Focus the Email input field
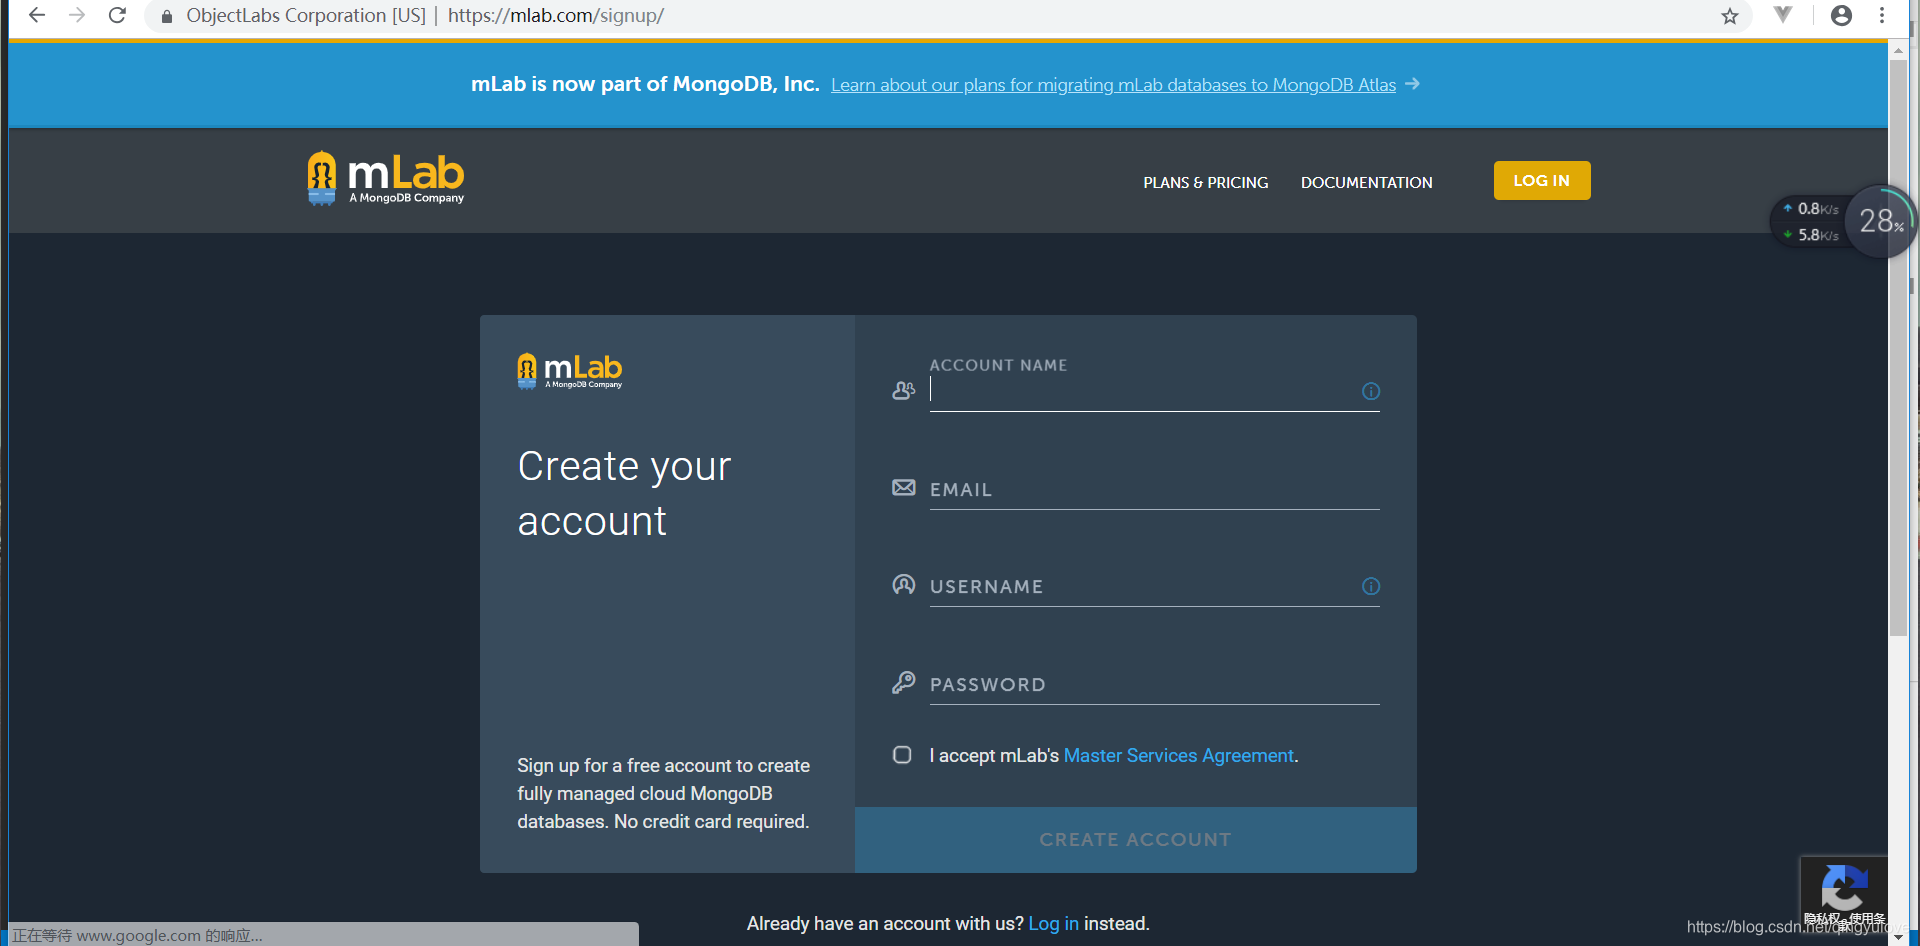Viewport: 1920px width, 946px height. 1154,489
